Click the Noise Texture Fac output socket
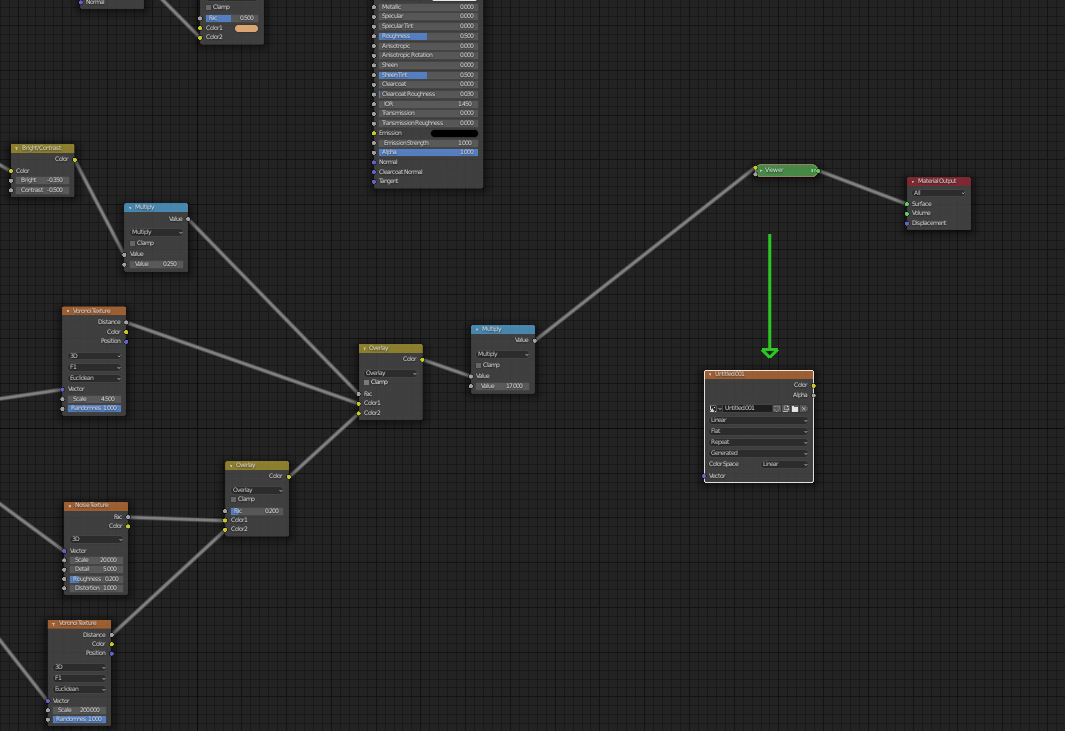This screenshot has width=1065, height=731. (128, 517)
